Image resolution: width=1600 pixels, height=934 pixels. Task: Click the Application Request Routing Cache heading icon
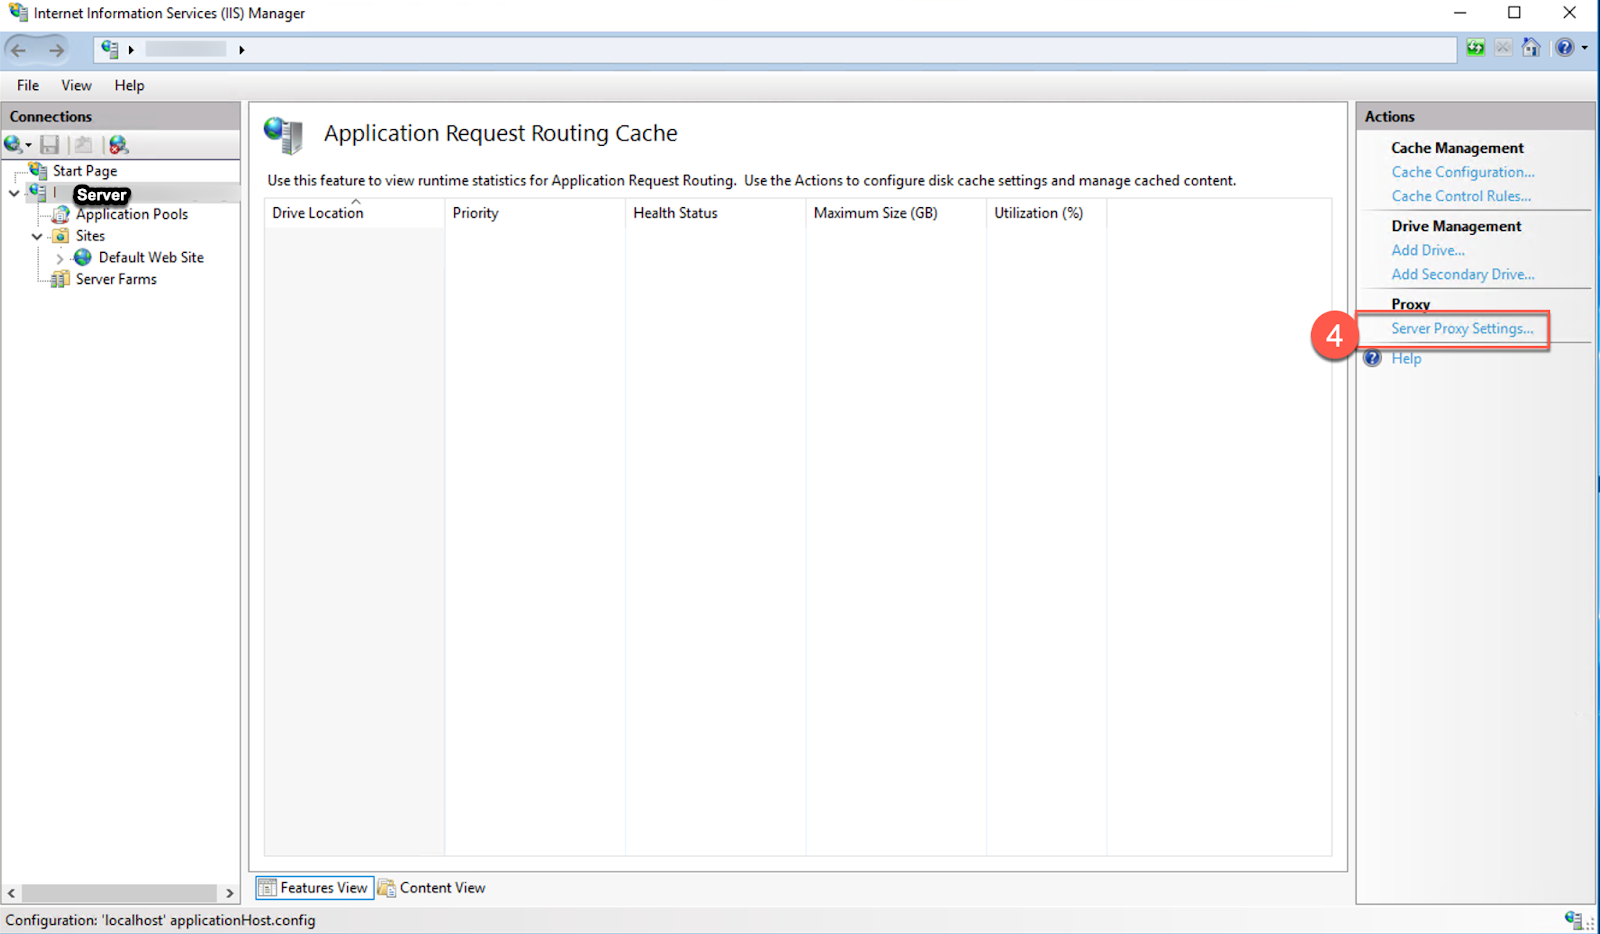pos(284,135)
